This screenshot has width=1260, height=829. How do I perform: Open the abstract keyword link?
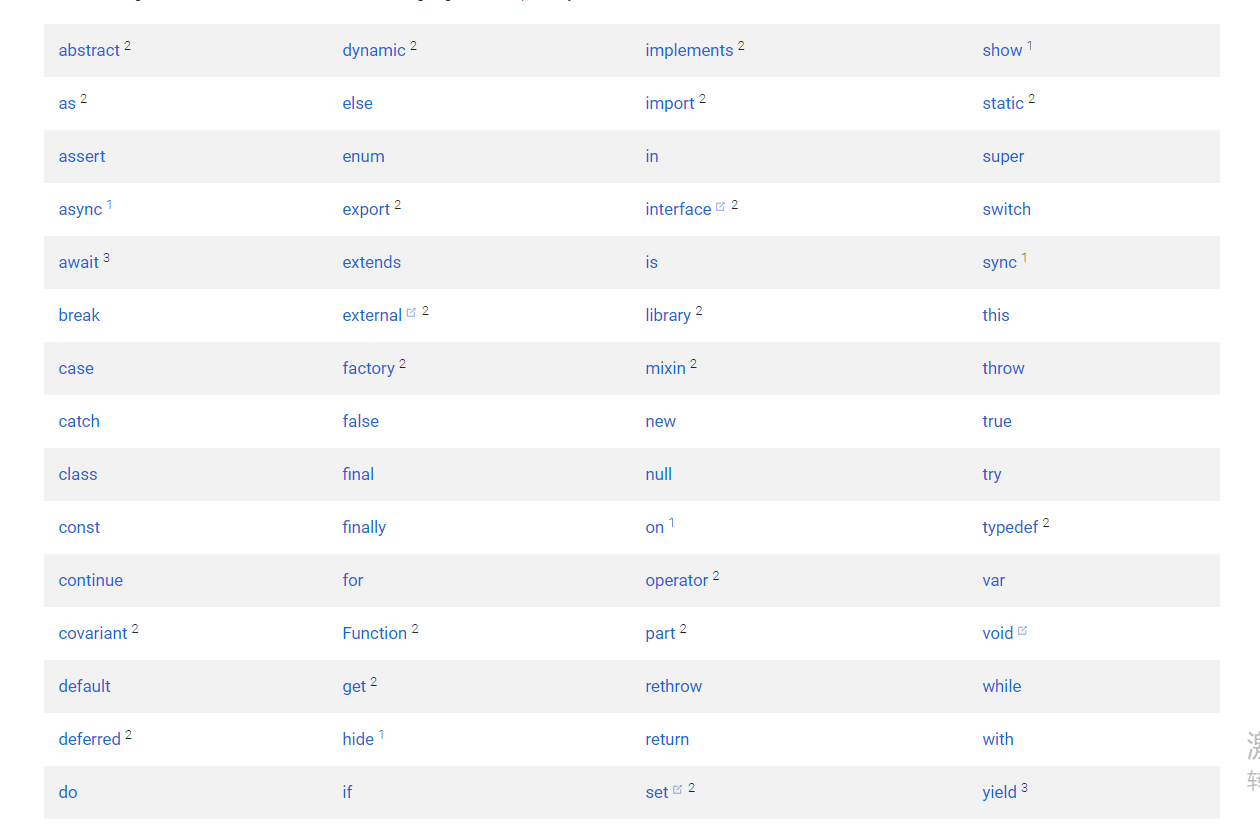pyautogui.click(x=89, y=50)
